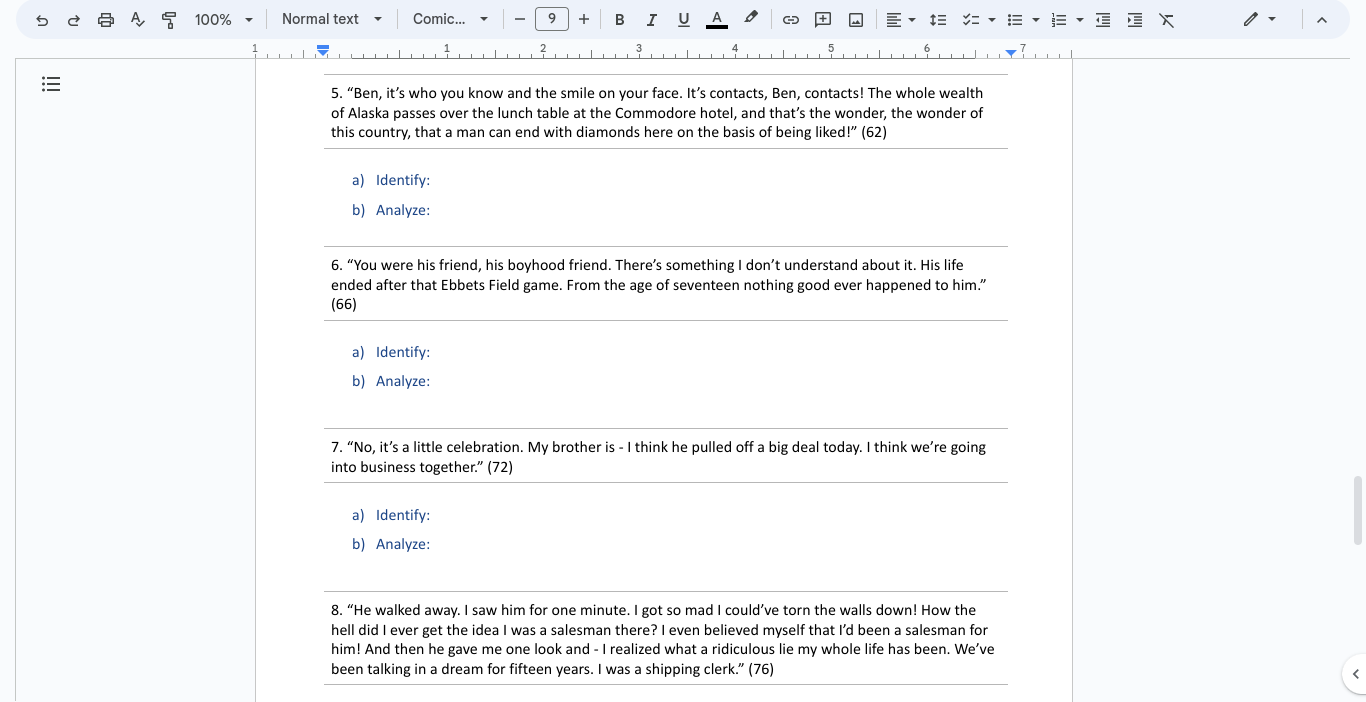Show the document outline
The width and height of the screenshot is (1366, 702).
click(x=51, y=85)
